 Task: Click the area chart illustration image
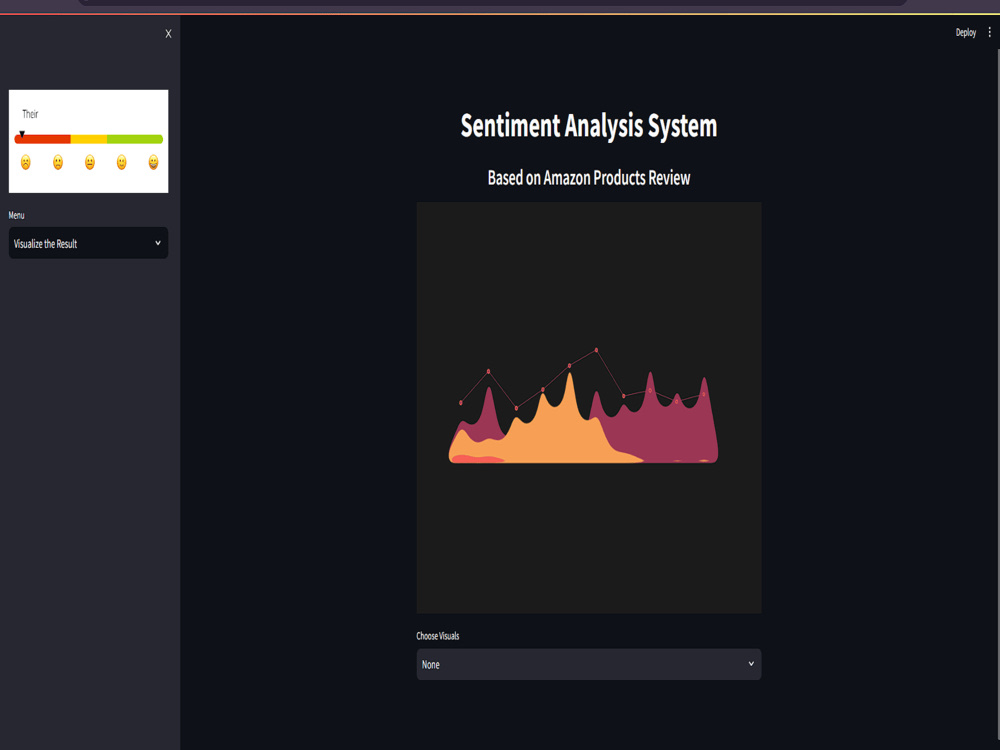pos(589,408)
